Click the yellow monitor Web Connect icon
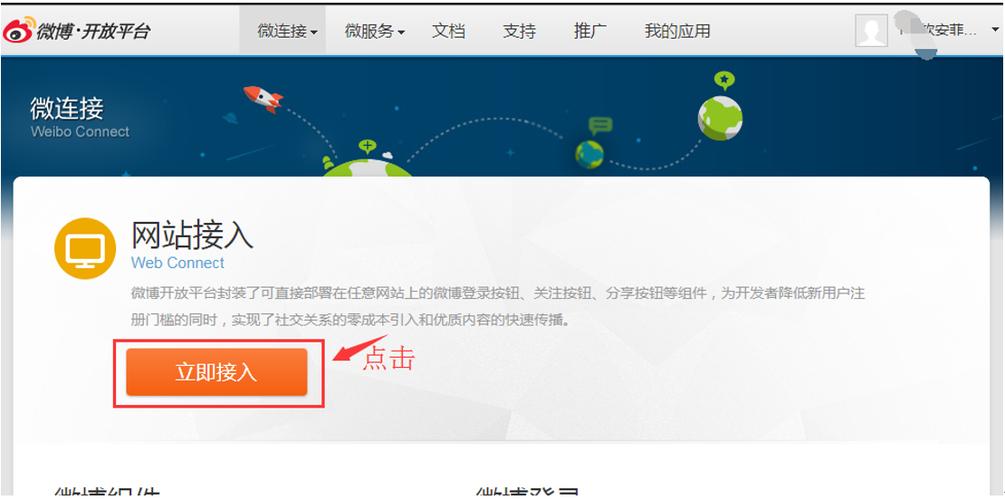 point(85,249)
